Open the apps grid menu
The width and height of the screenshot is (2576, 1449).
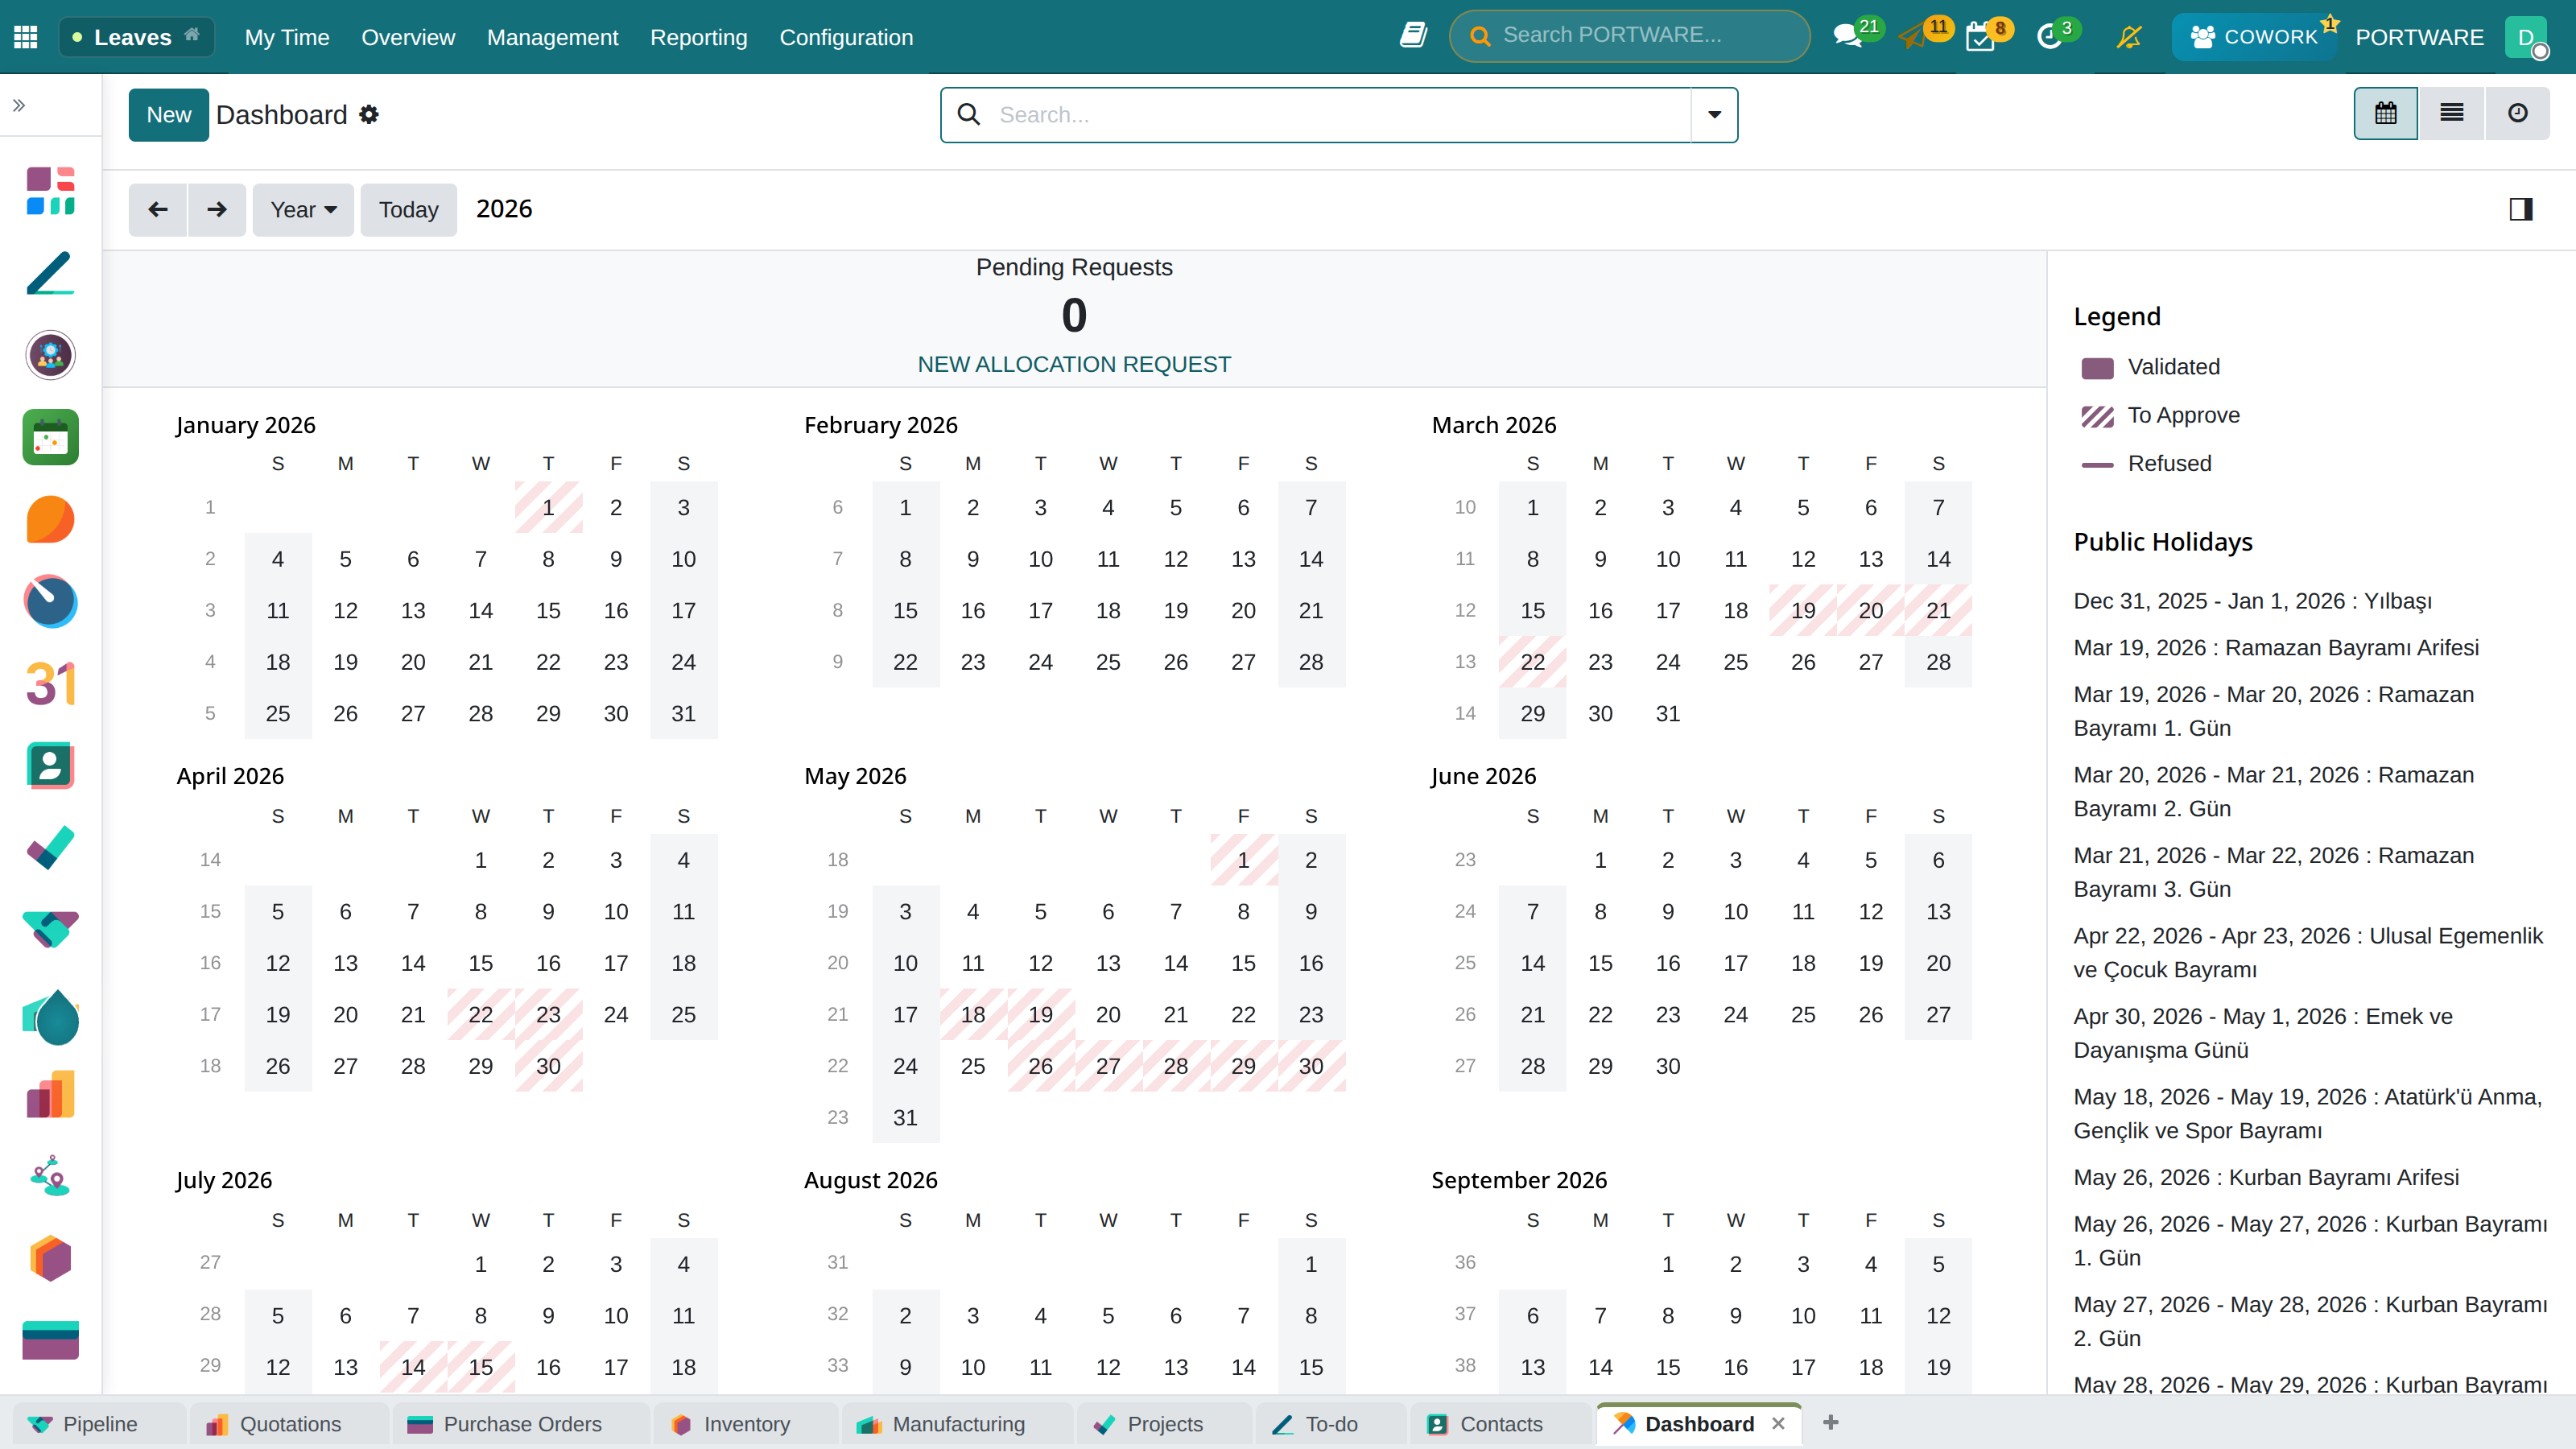click(26, 37)
